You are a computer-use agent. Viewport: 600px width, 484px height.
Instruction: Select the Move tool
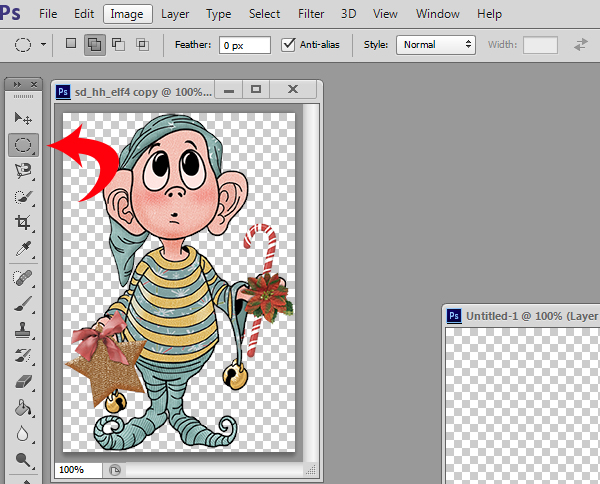(23, 119)
